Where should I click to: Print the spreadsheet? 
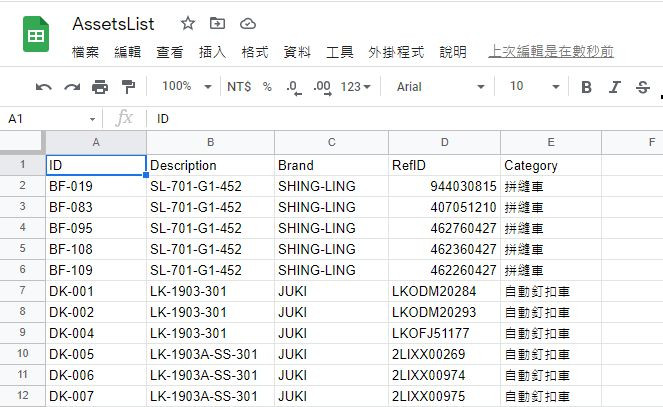pos(100,87)
